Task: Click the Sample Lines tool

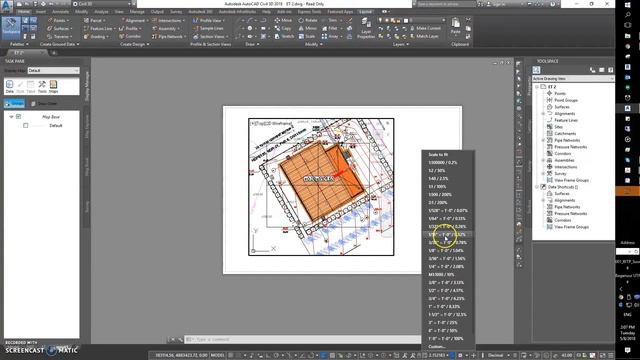Action: coord(208,29)
